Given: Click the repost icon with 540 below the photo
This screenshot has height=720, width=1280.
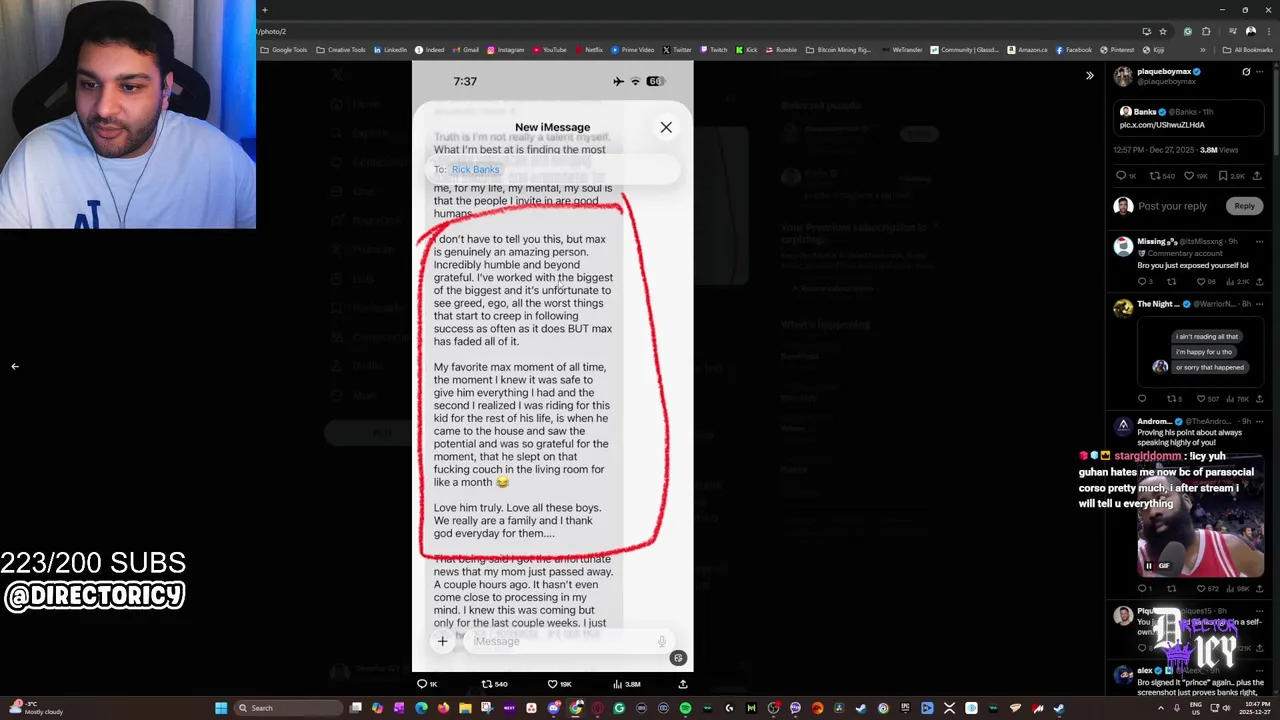Looking at the screenshot, I should point(494,684).
